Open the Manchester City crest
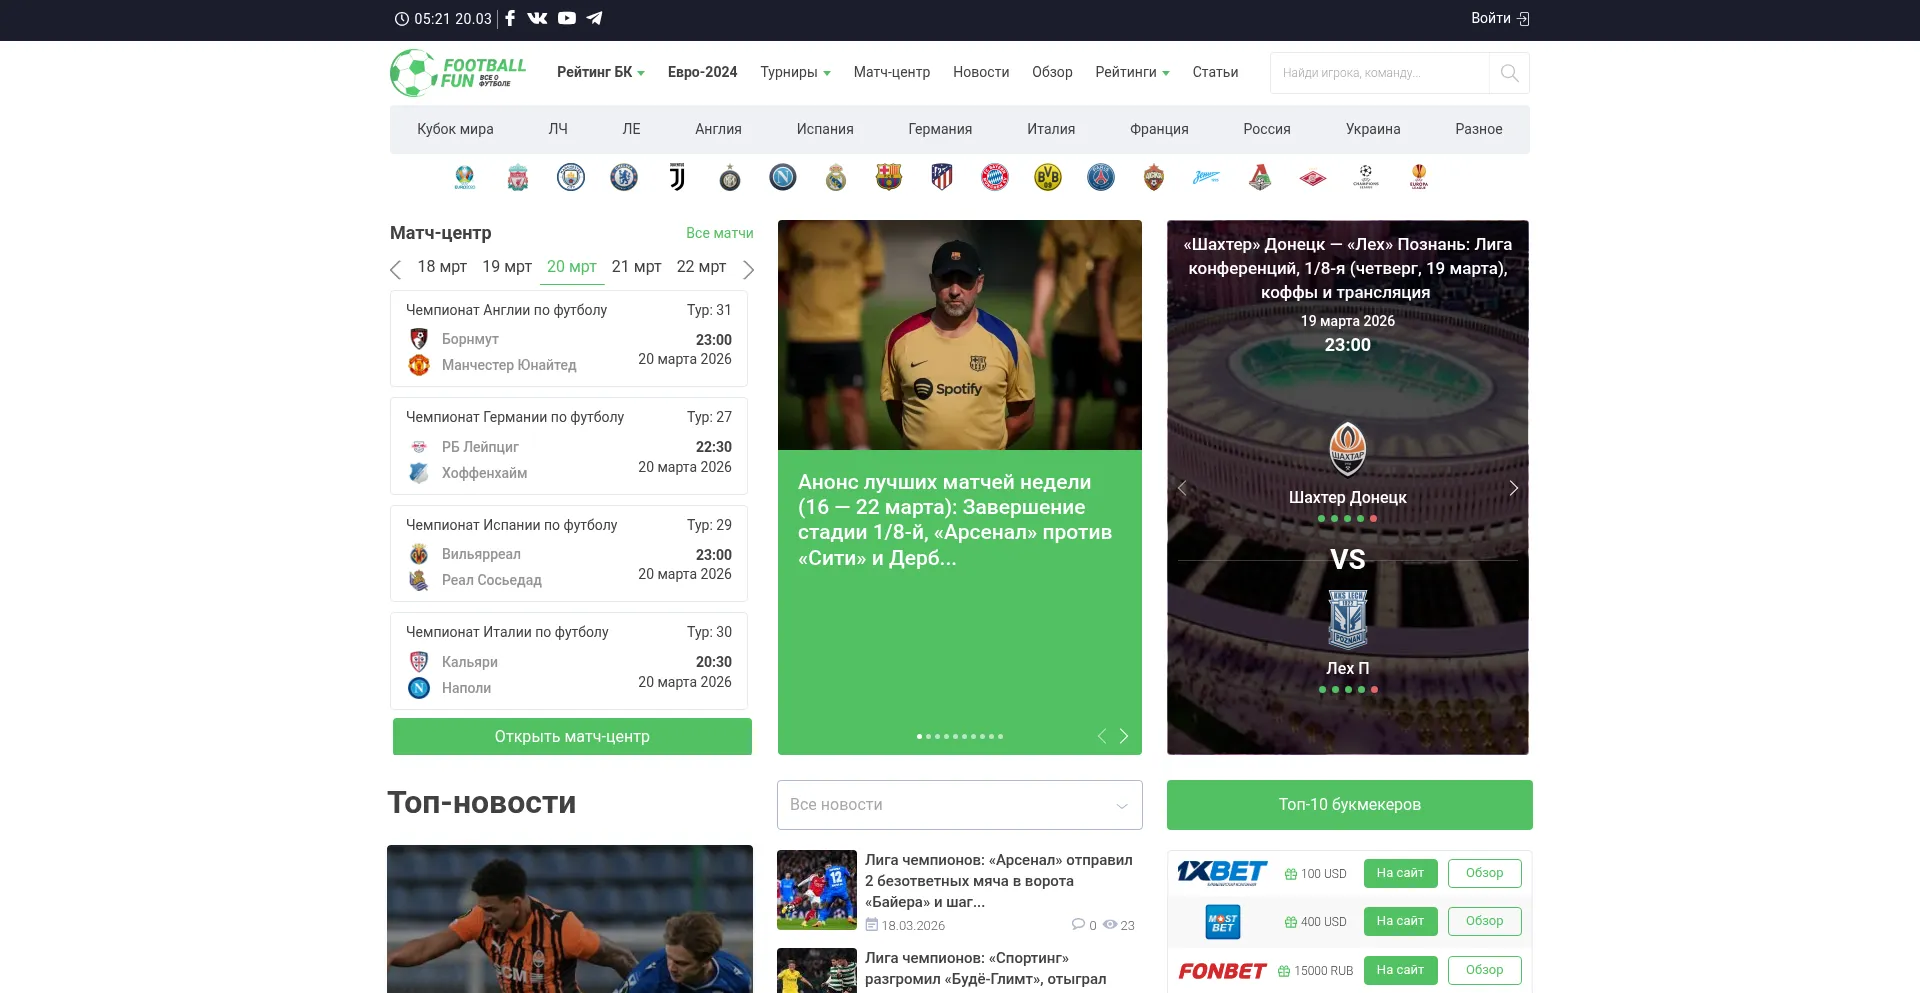Viewport: 1920px width, 993px height. 571,177
